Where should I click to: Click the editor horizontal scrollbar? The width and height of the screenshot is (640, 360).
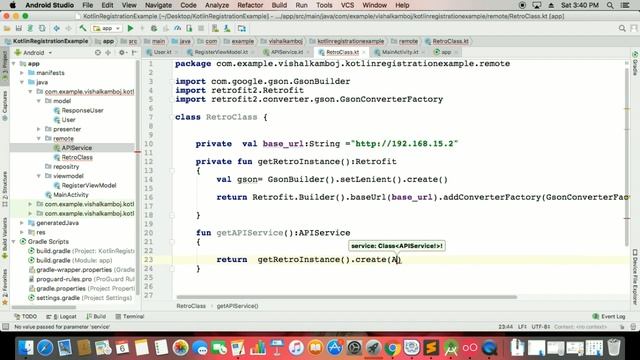347,297
